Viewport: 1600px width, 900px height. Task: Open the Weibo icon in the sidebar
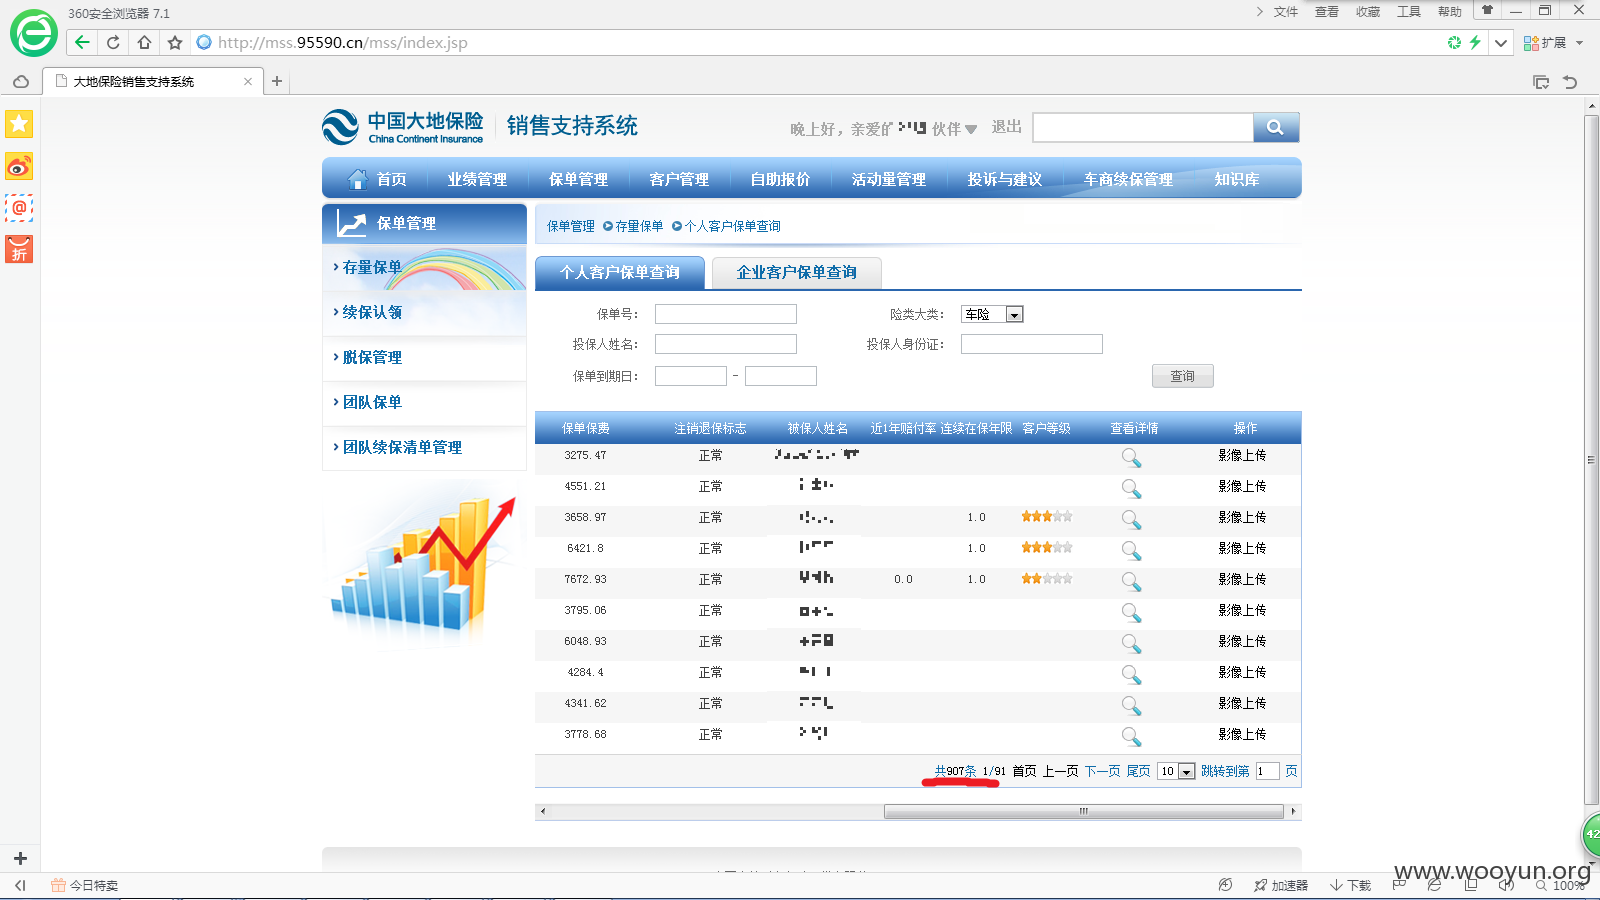tap(19, 166)
